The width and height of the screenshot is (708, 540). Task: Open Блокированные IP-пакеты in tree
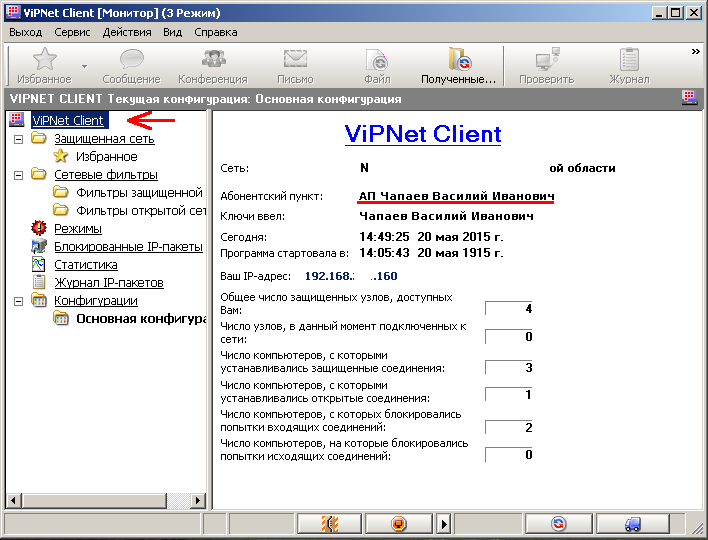coord(128,247)
